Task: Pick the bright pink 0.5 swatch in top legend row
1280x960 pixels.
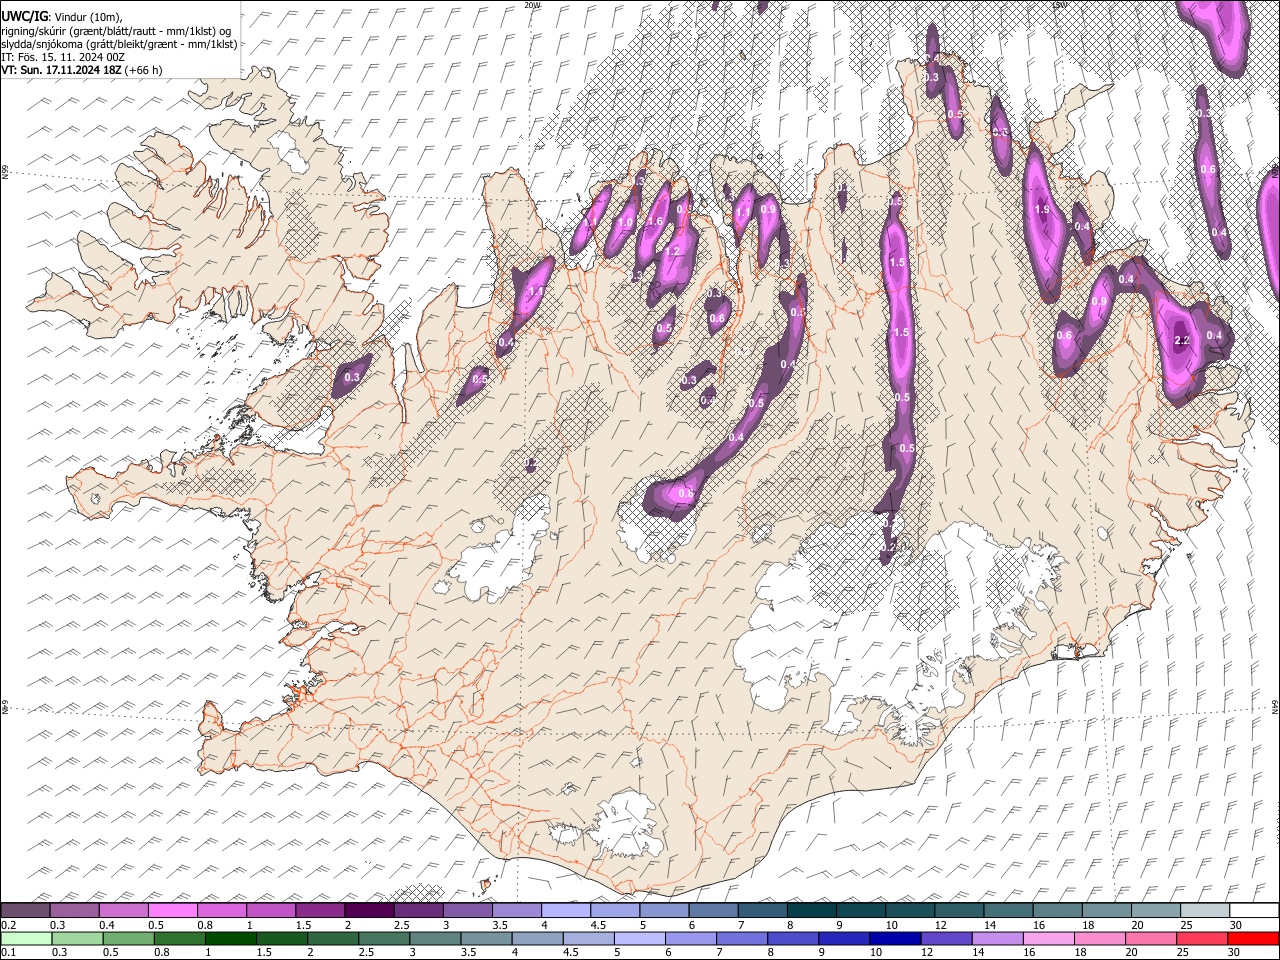Action: 172,911
